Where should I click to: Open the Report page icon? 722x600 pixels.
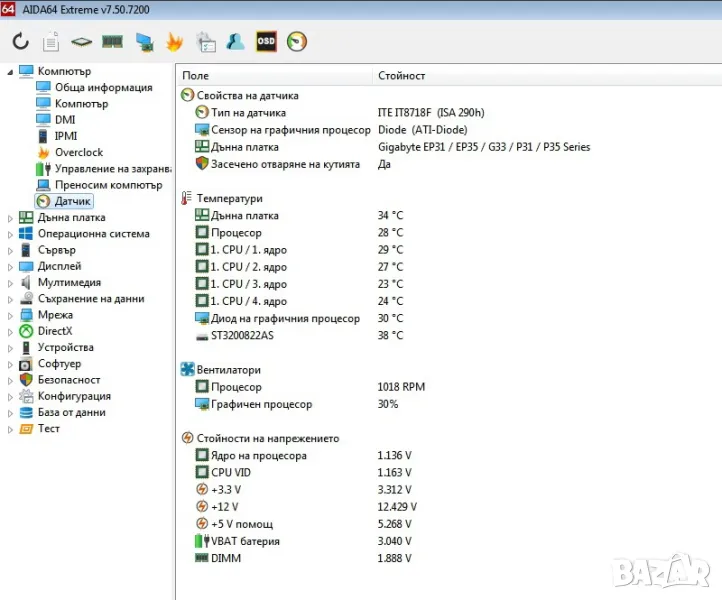51,42
